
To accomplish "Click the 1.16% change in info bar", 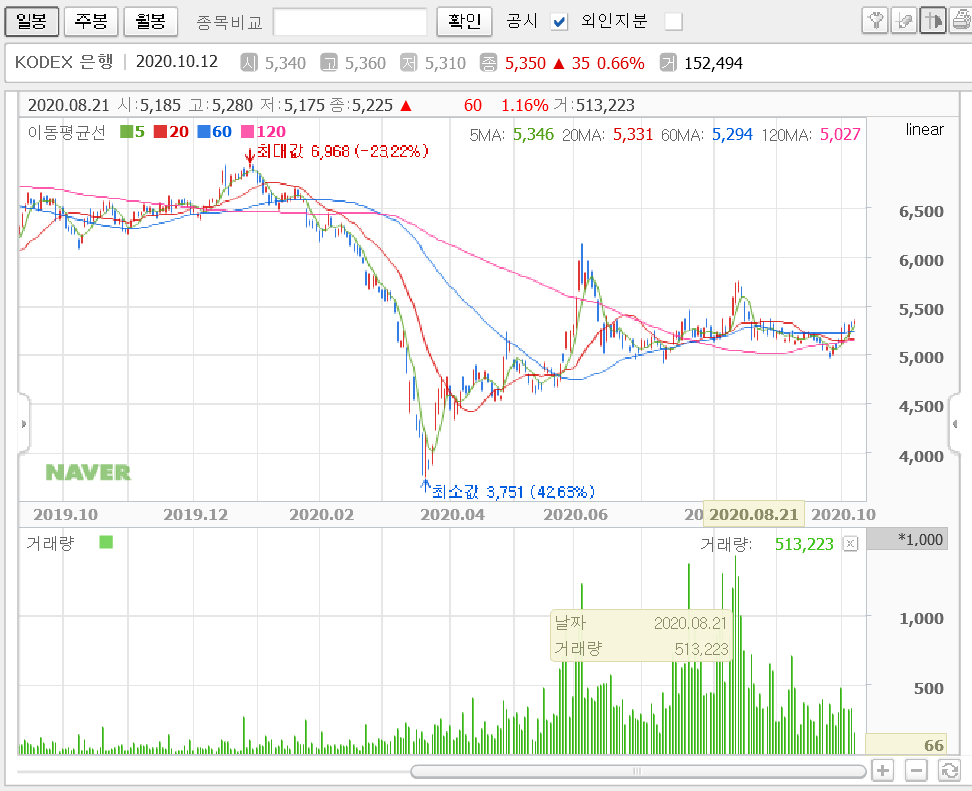I will [x=524, y=105].
